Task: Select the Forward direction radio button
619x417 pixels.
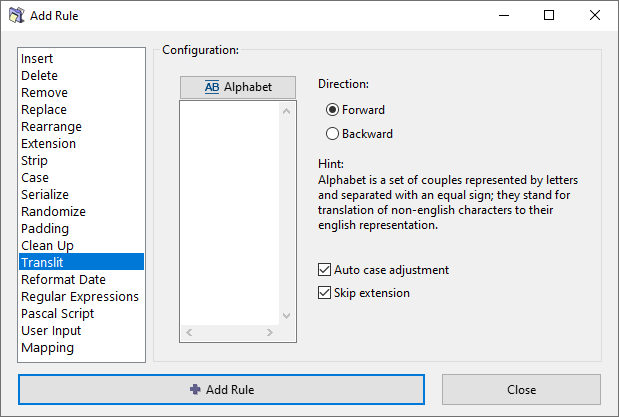Action: 333,110
